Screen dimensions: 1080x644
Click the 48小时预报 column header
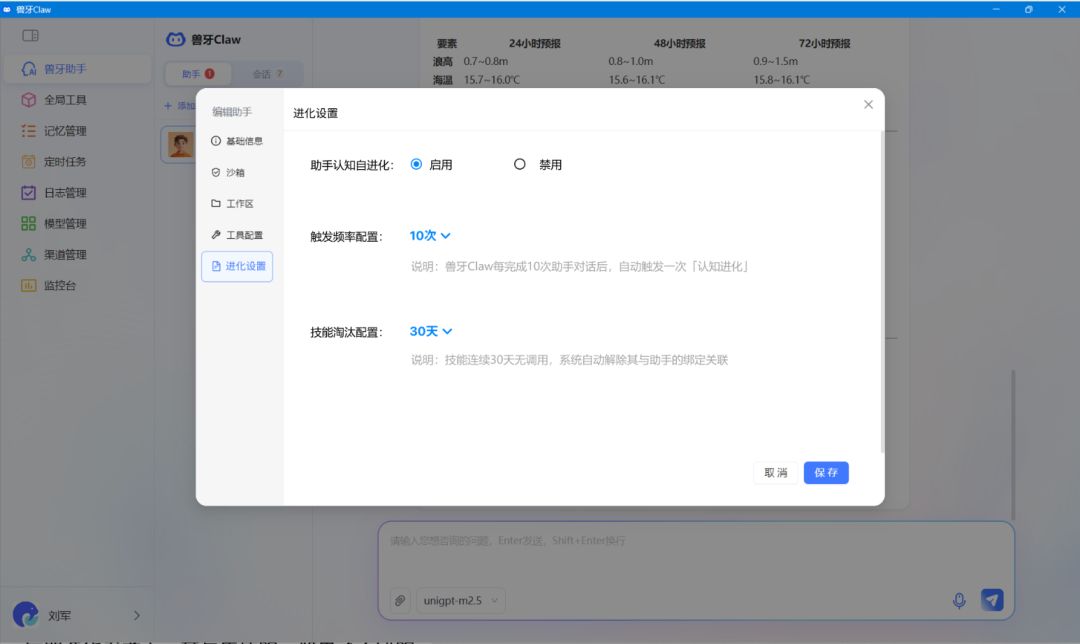[679, 43]
